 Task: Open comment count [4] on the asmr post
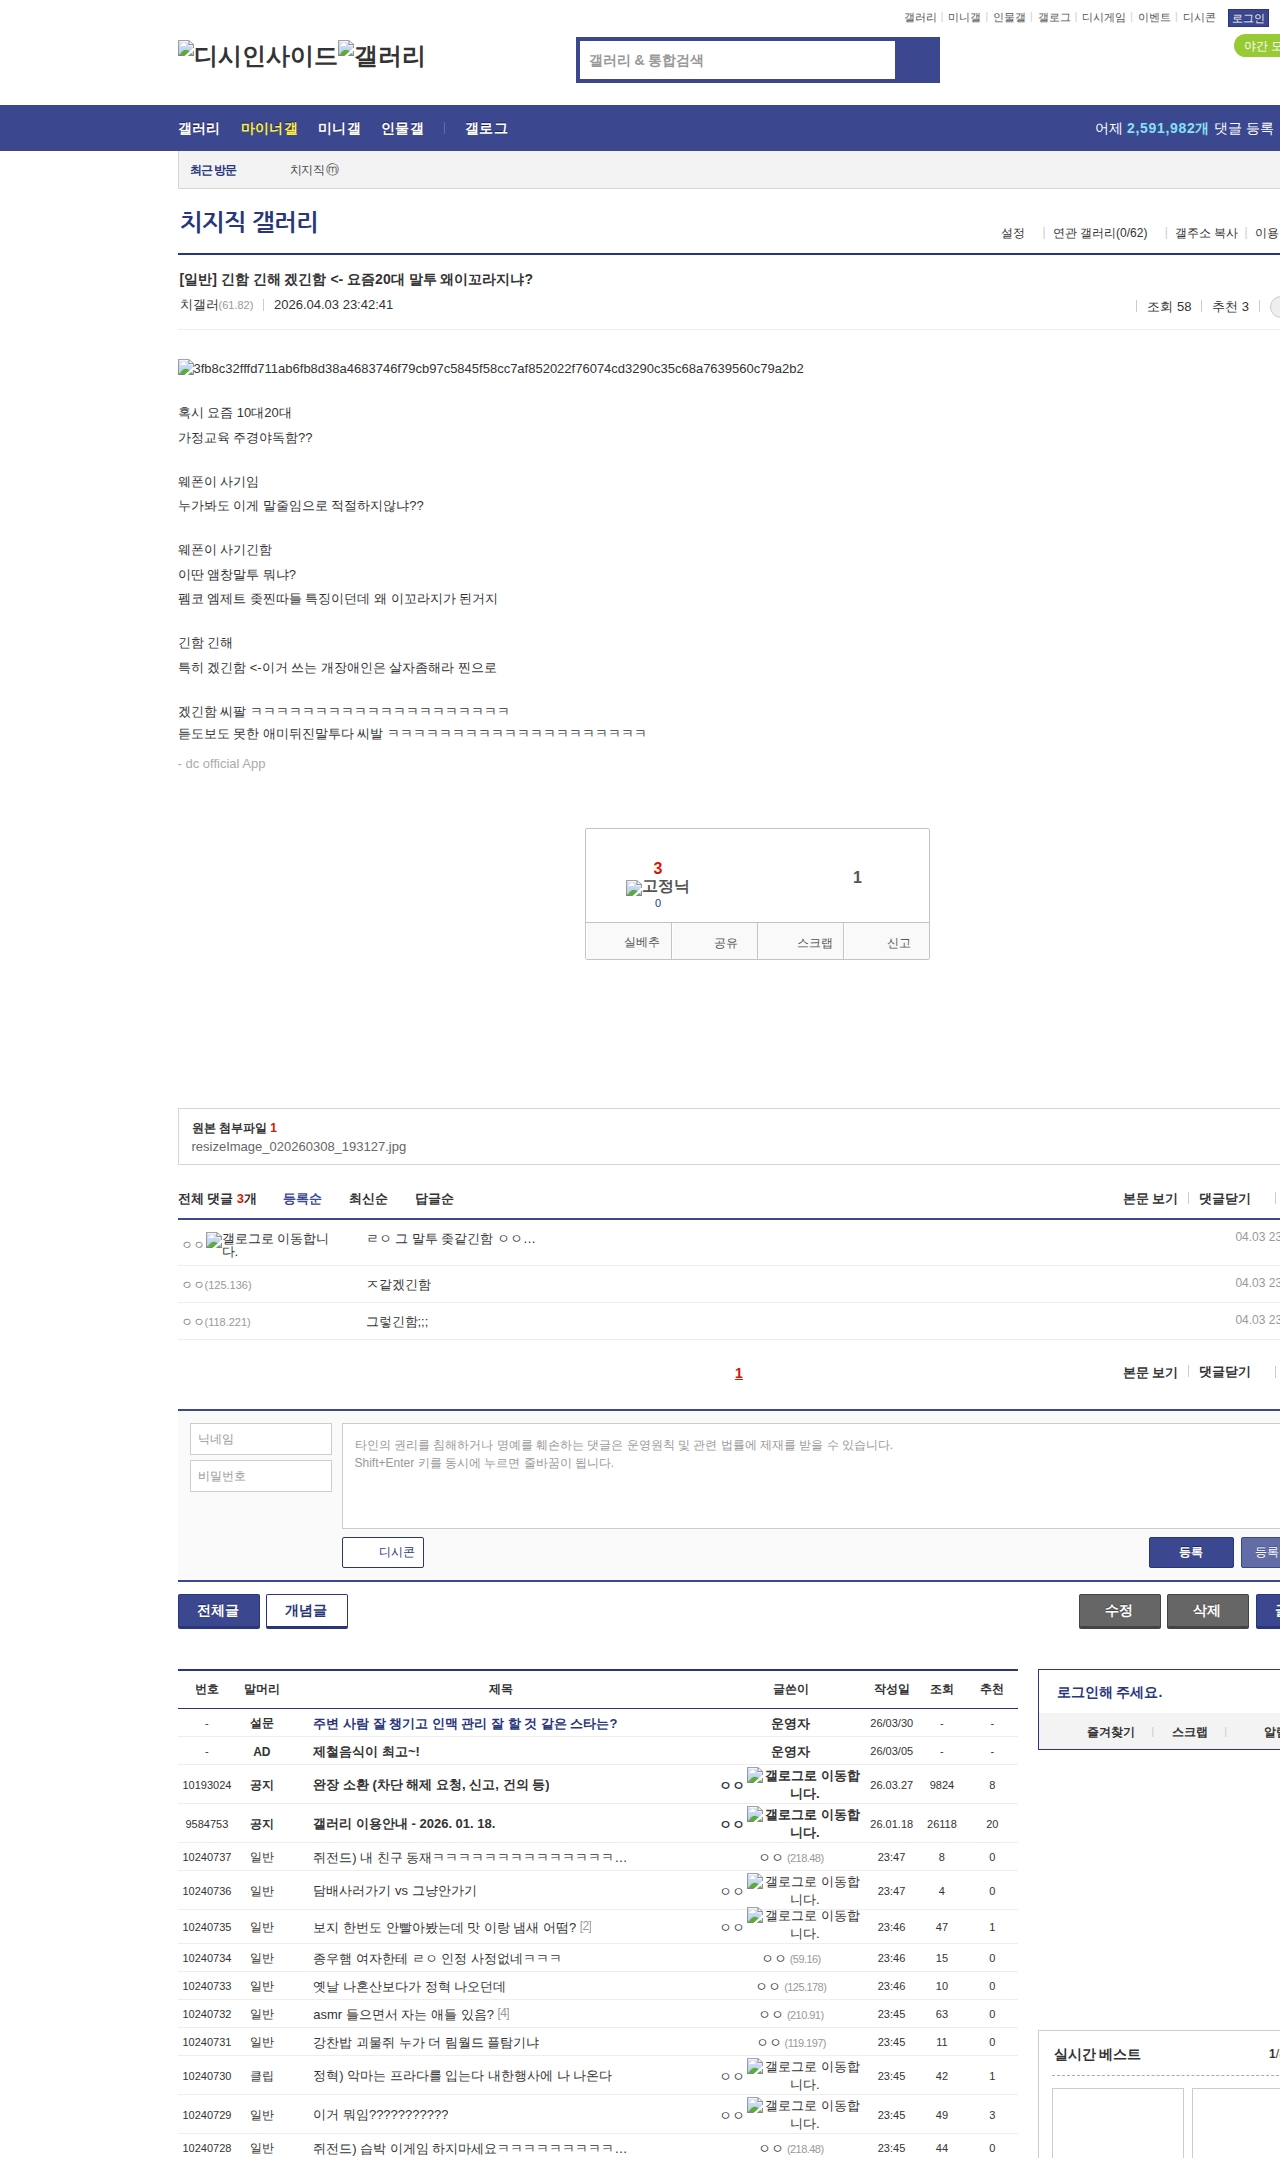pos(504,2013)
